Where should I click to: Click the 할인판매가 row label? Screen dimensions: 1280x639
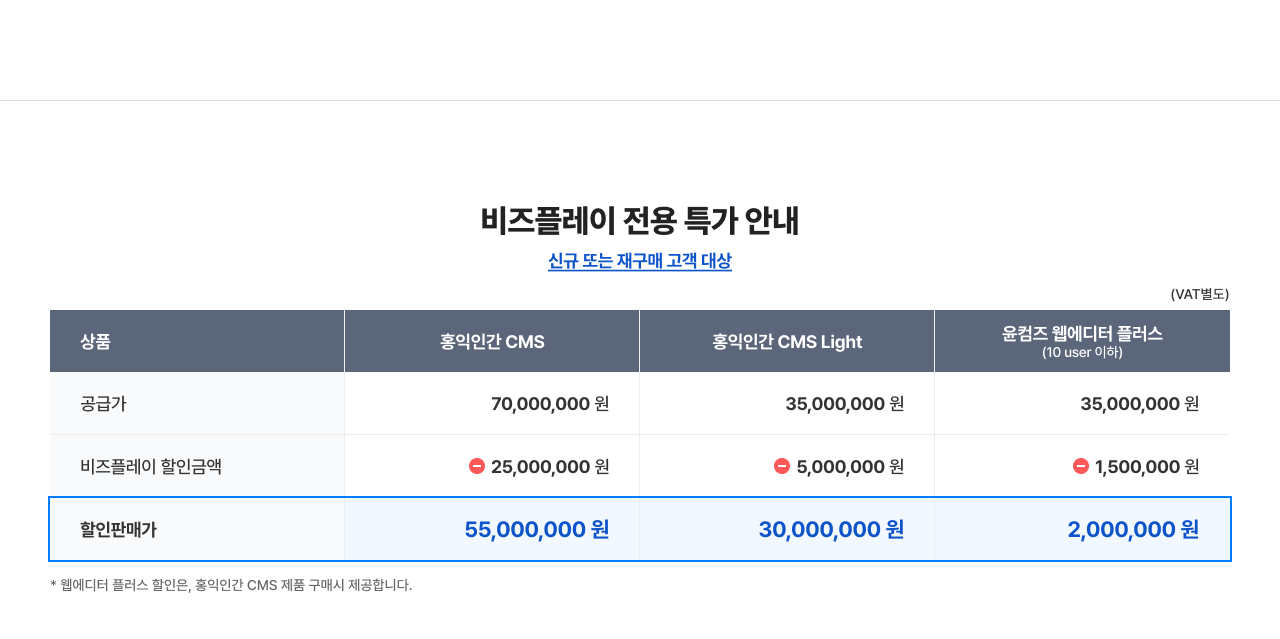118,529
